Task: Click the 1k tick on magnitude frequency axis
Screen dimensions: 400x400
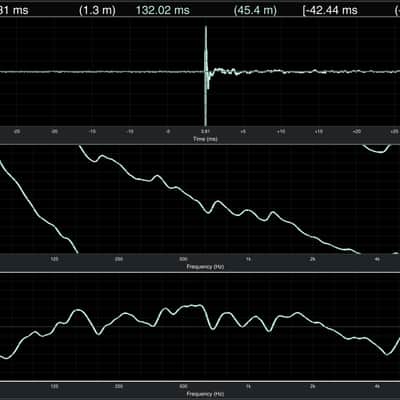Action: tap(248, 387)
